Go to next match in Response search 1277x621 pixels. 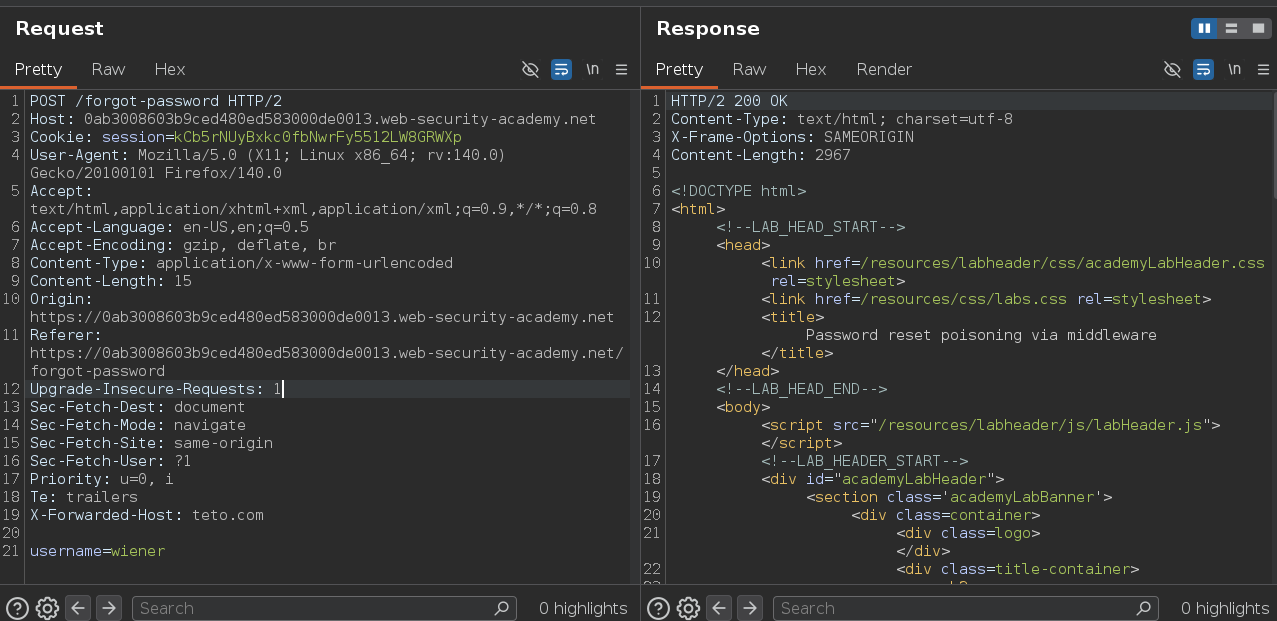[750, 608]
